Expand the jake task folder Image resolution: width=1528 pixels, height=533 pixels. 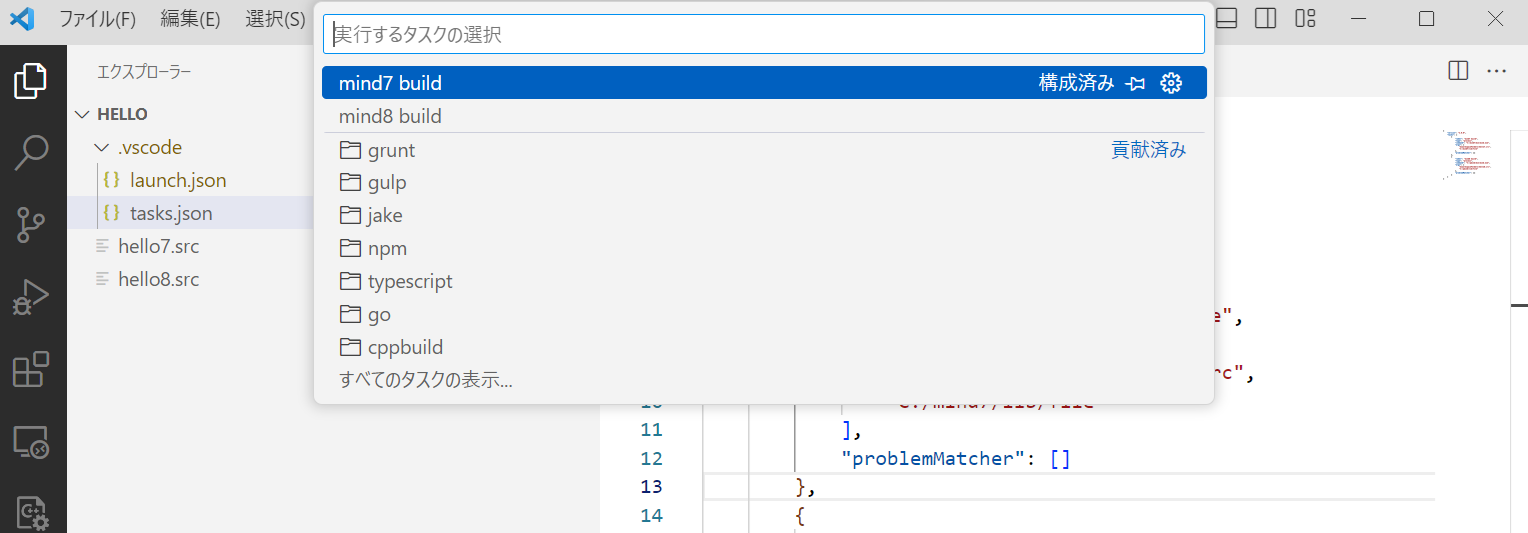tap(764, 216)
